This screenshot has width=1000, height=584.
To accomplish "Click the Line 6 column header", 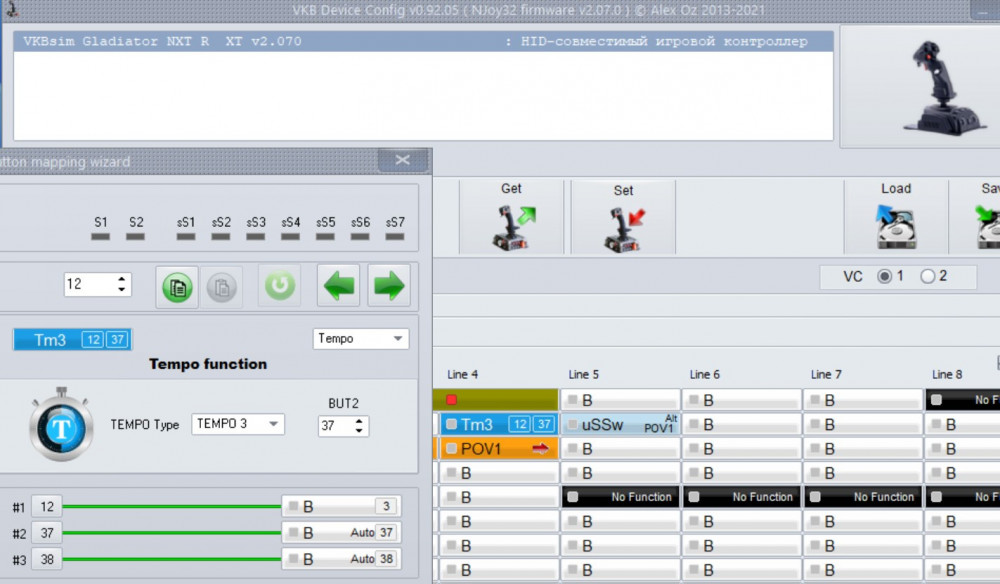I will pyautogui.click(x=705, y=375).
